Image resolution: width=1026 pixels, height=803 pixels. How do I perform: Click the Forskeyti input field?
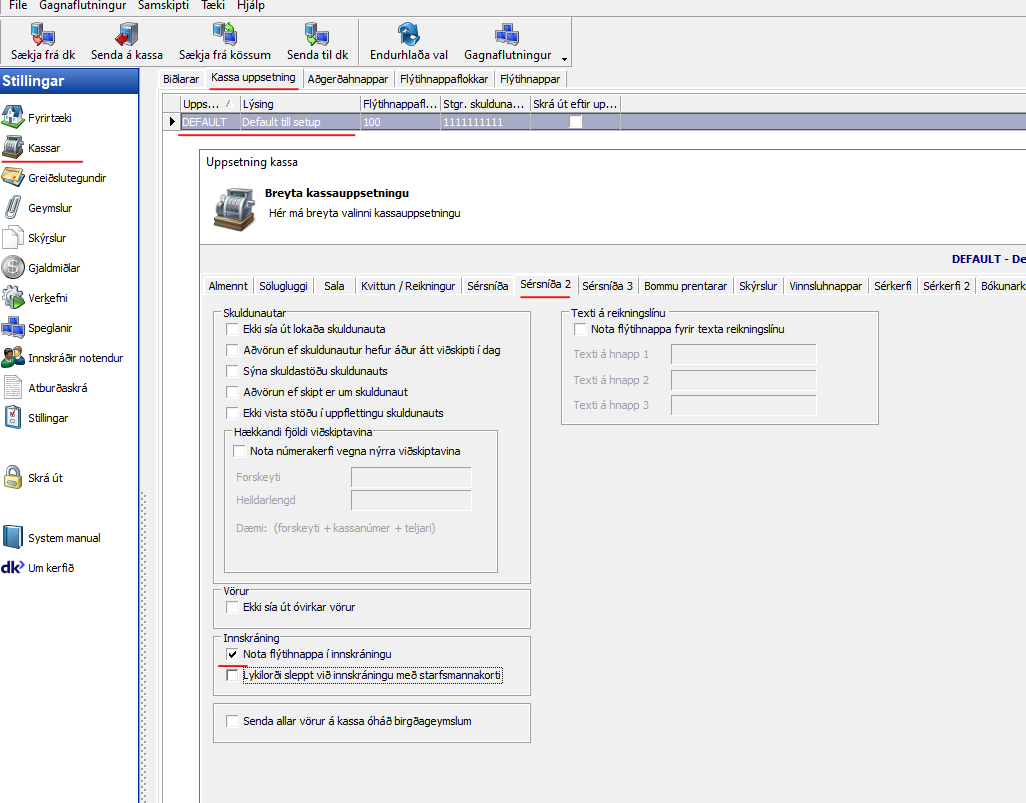(411, 478)
